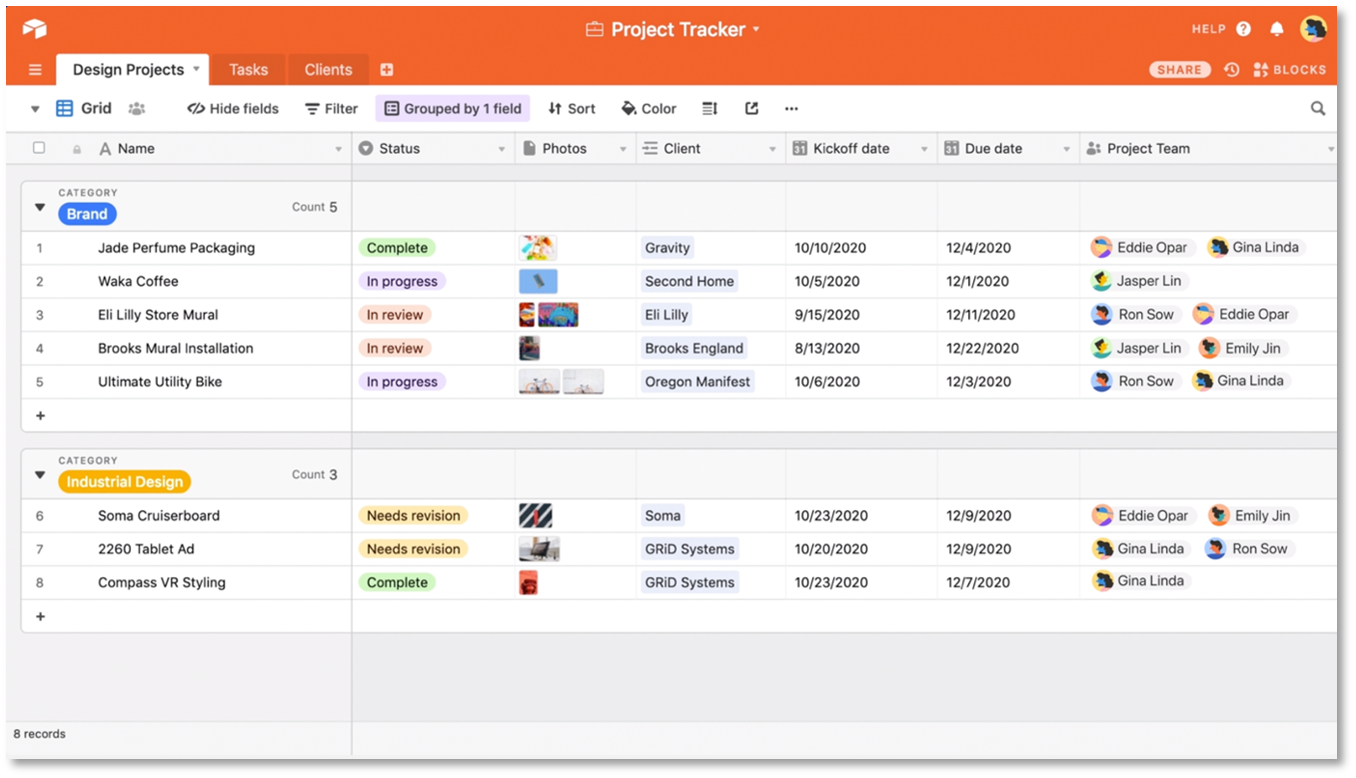Image resolution: width=1356 pixels, height=778 pixels.
Task: Open the notifications bell
Action: [1277, 29]
